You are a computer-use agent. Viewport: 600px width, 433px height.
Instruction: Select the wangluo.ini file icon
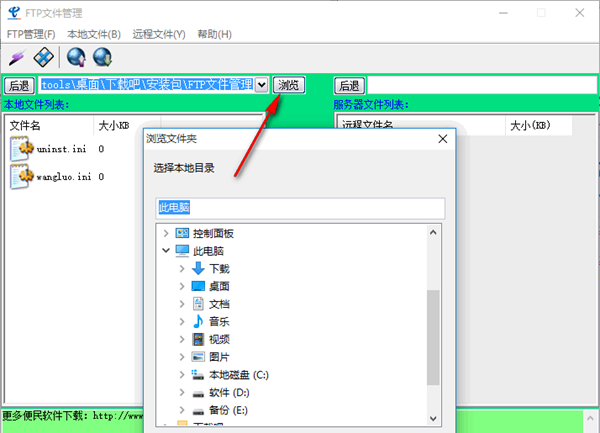[x=21, y=176]
